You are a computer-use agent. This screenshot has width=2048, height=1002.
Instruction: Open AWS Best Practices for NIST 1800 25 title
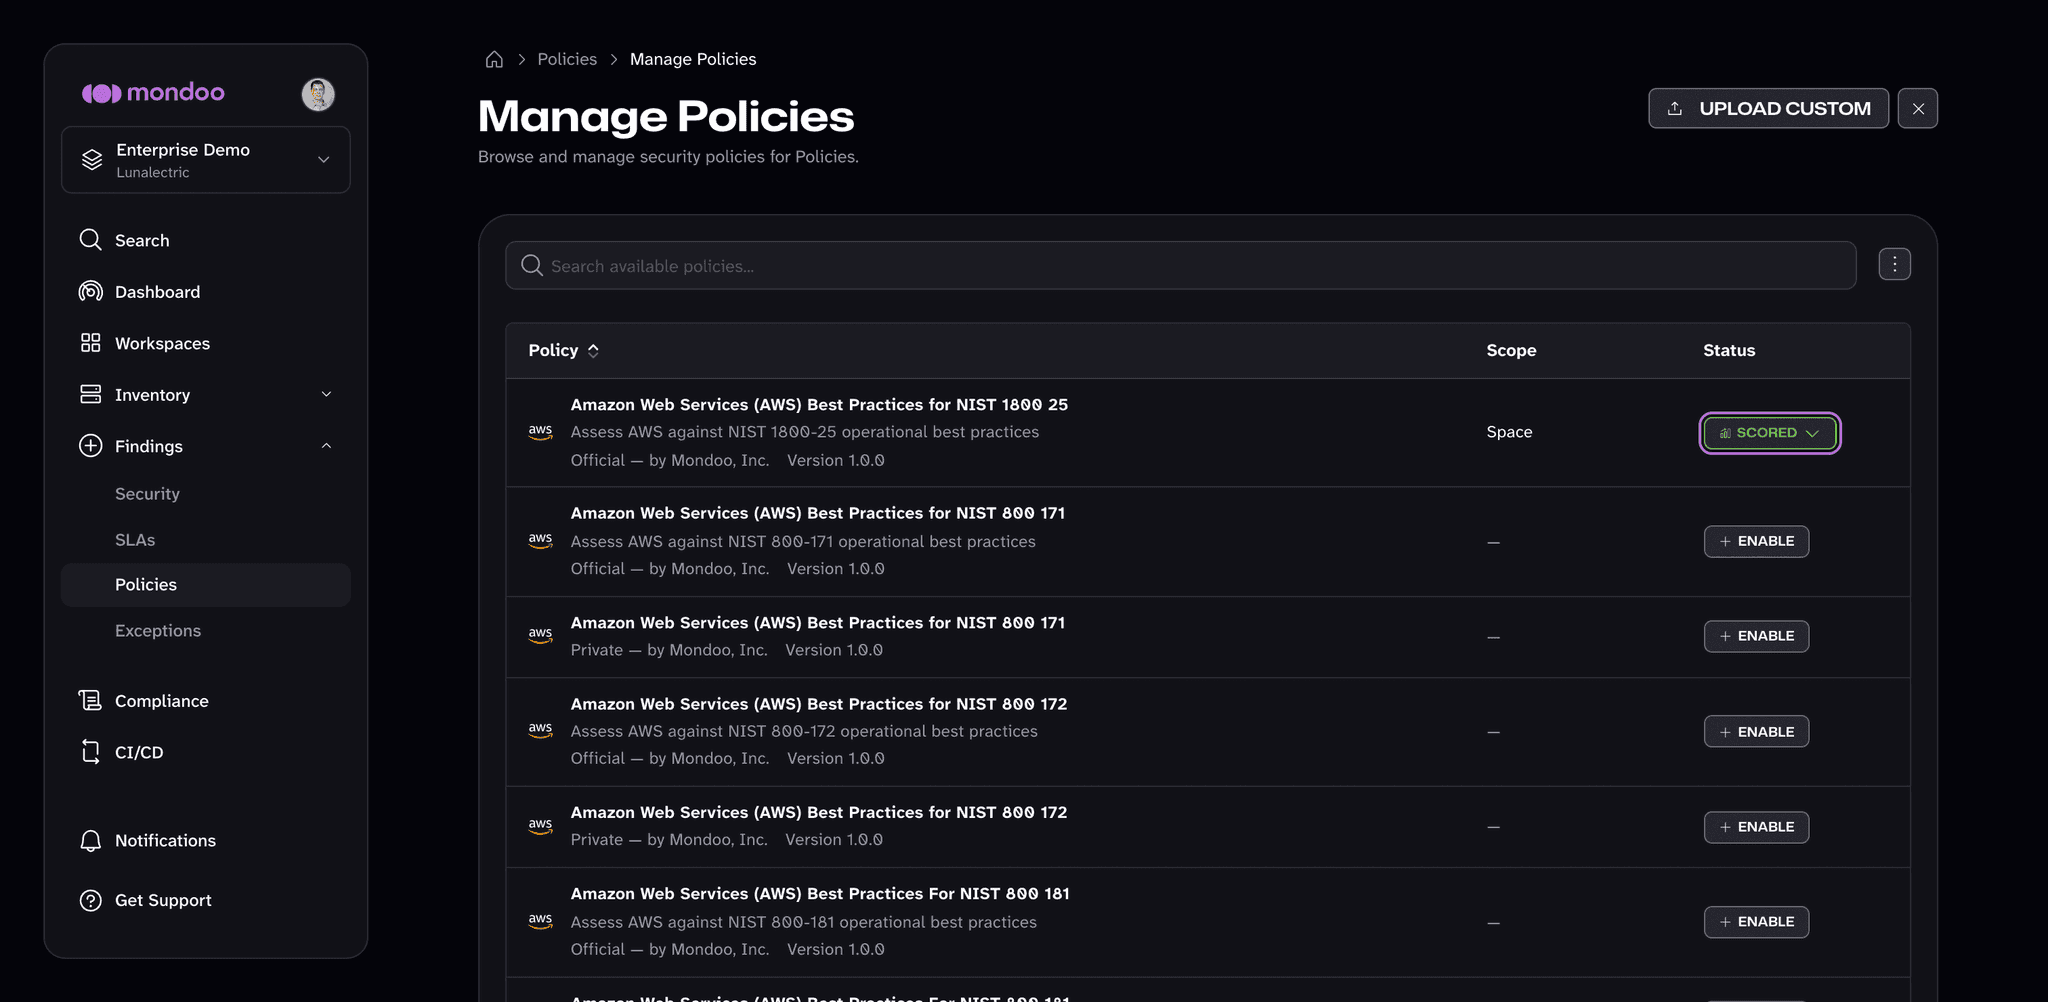coord(819,405)
